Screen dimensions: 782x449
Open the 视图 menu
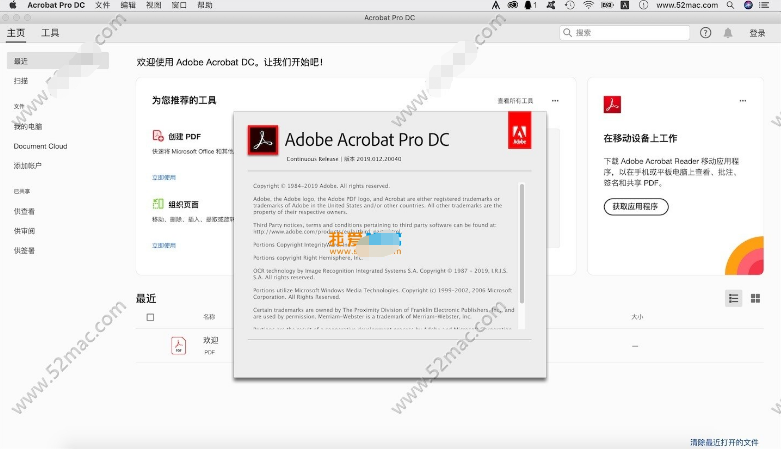154,5
